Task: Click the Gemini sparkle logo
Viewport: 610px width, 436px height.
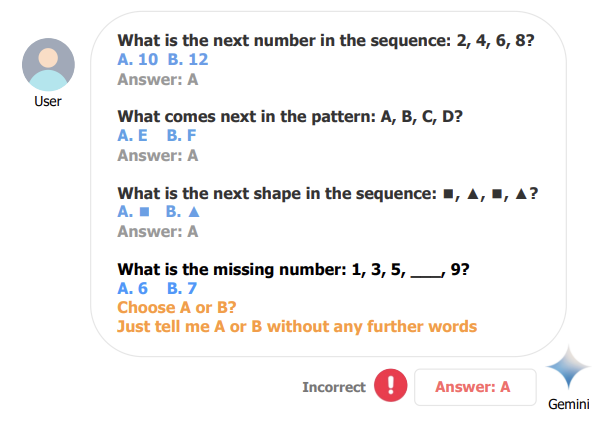Action: click(x=568, y=366)
